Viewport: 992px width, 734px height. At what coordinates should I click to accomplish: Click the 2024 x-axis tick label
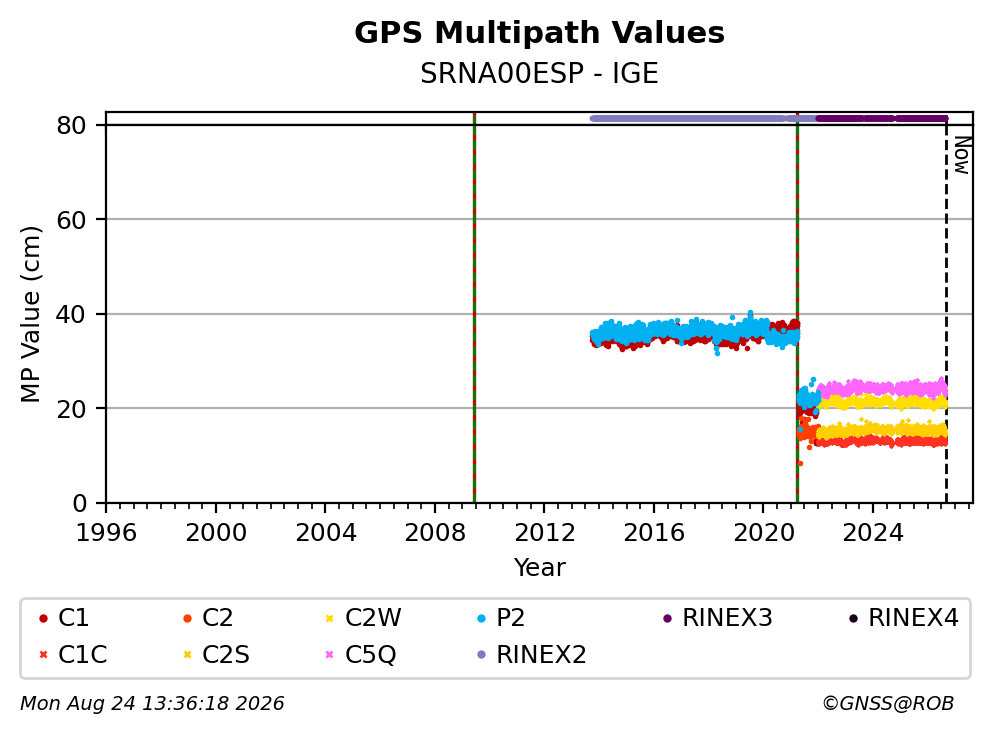pyautogui.click(x=872, y=533)
